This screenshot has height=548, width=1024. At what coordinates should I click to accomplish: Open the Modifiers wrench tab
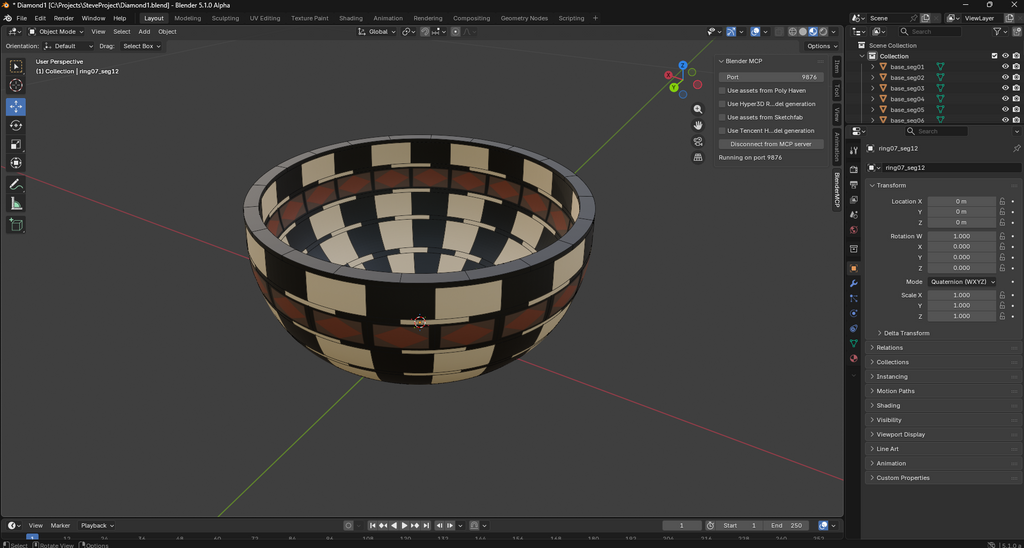854,283
